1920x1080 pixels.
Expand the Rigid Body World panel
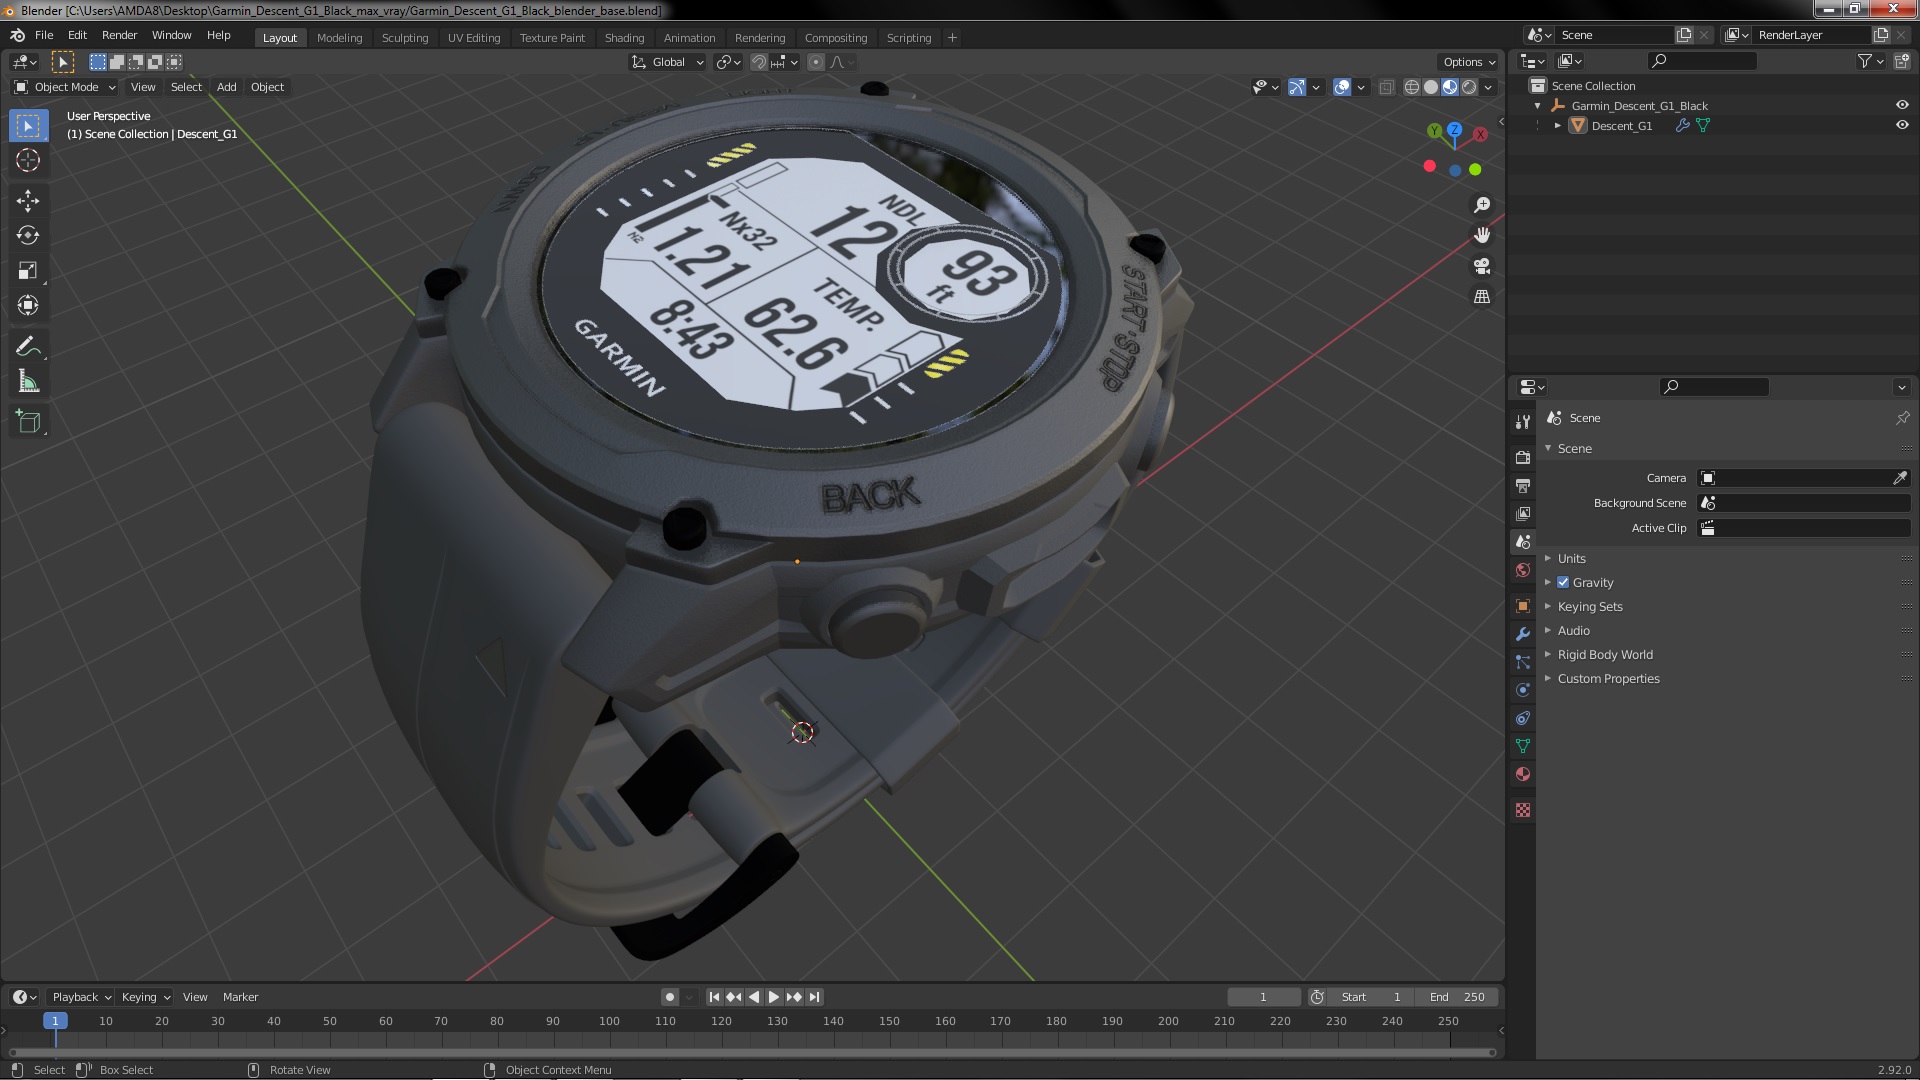(x=1604, y=654)
